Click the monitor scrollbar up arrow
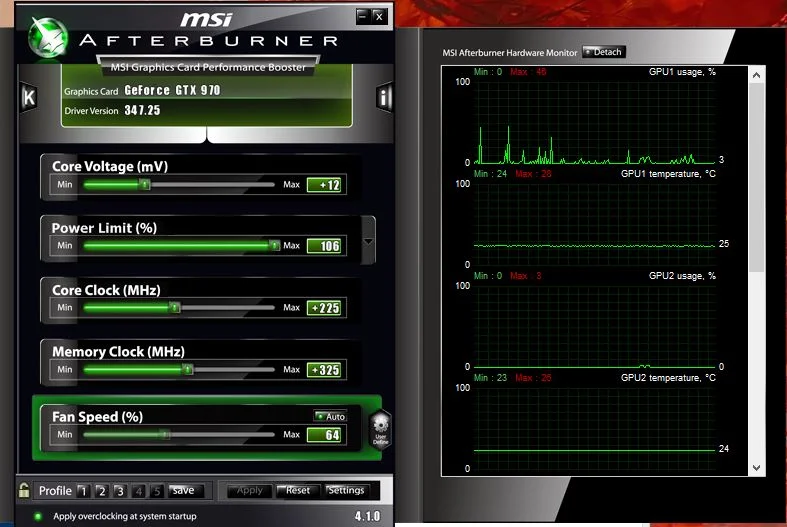 coord(756,75)
